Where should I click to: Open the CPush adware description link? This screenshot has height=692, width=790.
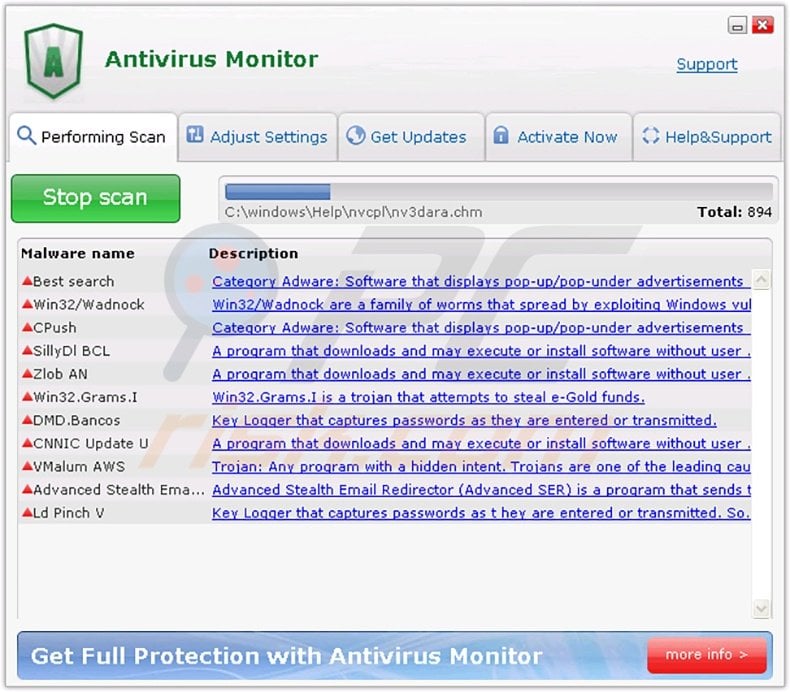coord(481,328)
